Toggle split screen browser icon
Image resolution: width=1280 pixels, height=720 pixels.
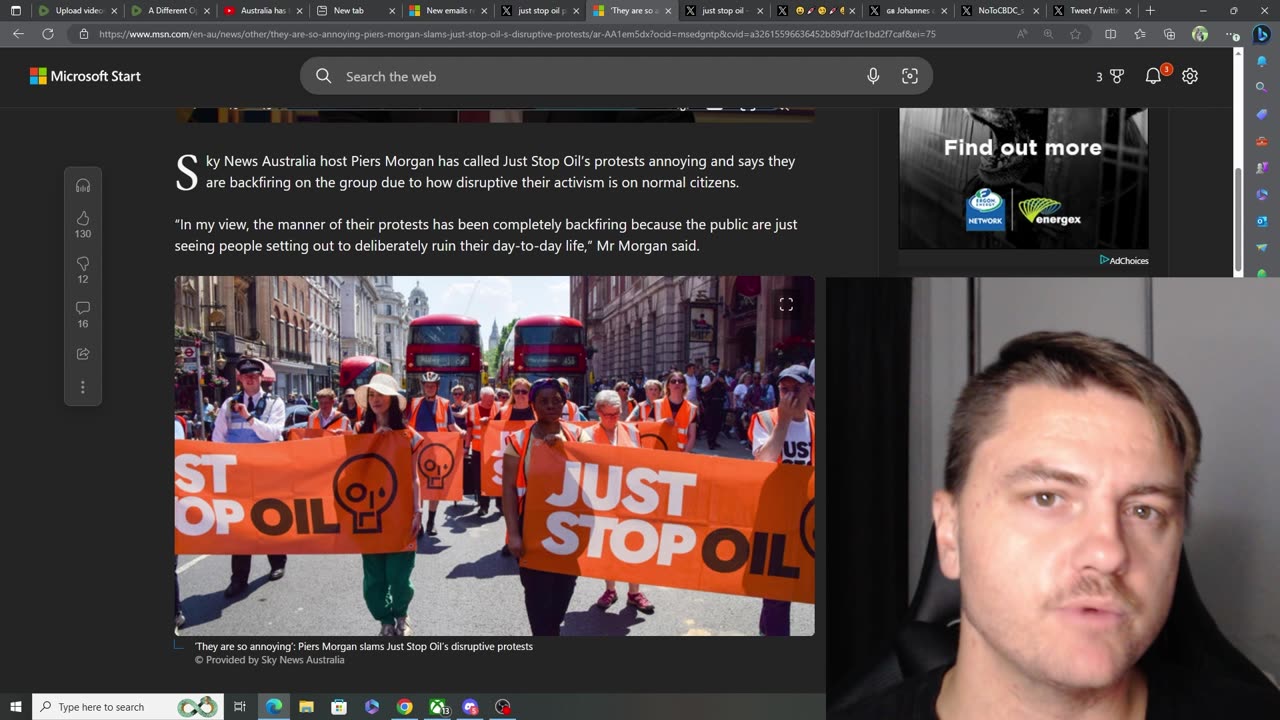point(1110,33)
